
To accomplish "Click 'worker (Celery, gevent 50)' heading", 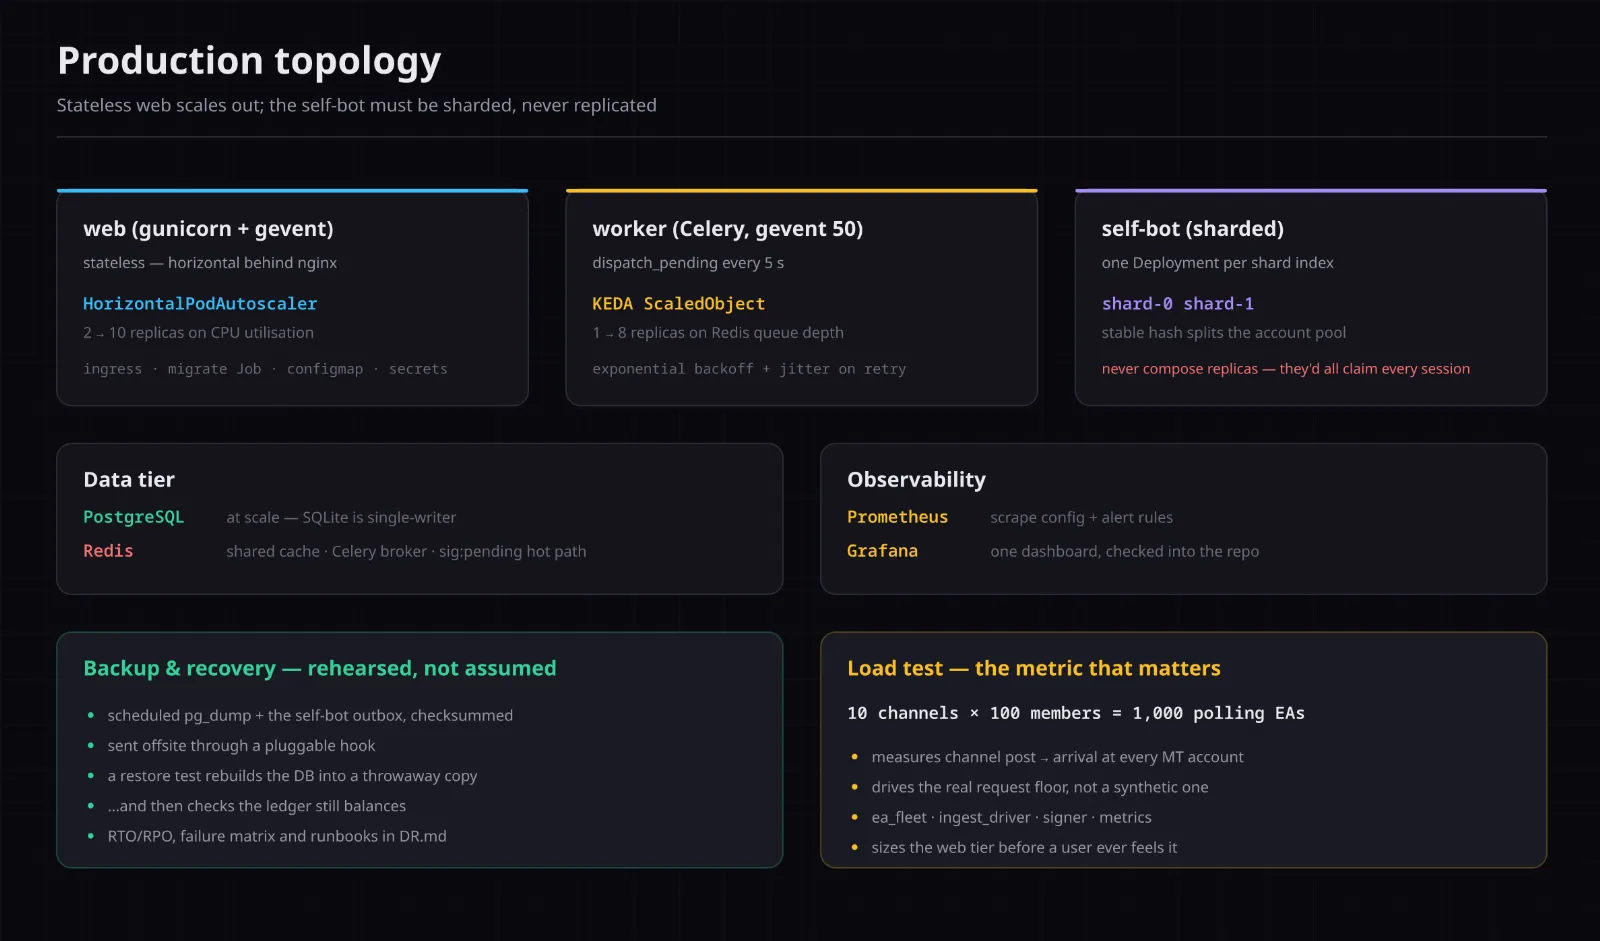I will pos(727,229).
